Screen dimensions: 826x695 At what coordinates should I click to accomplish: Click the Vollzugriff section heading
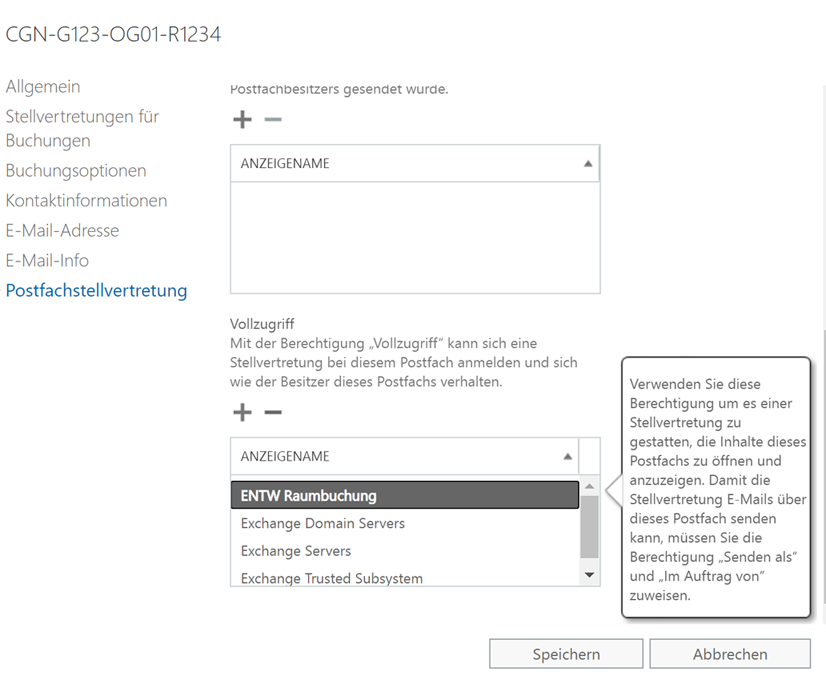262,324
